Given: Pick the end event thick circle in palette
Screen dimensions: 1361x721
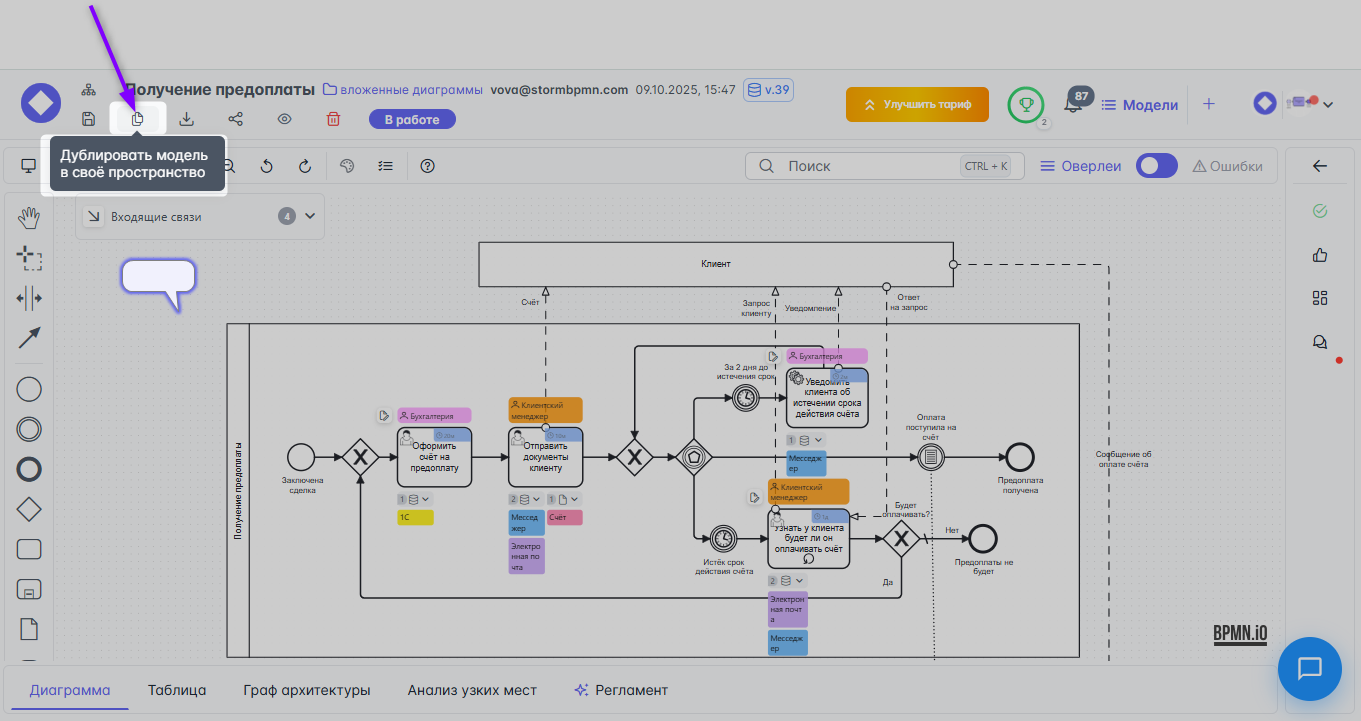Looking at the screenshot, I should pos(29,469).
